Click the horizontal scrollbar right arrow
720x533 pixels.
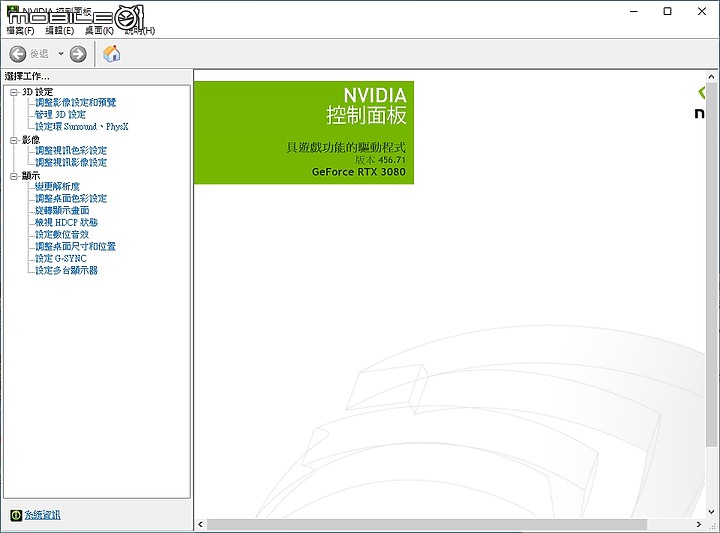click(699, 524)
